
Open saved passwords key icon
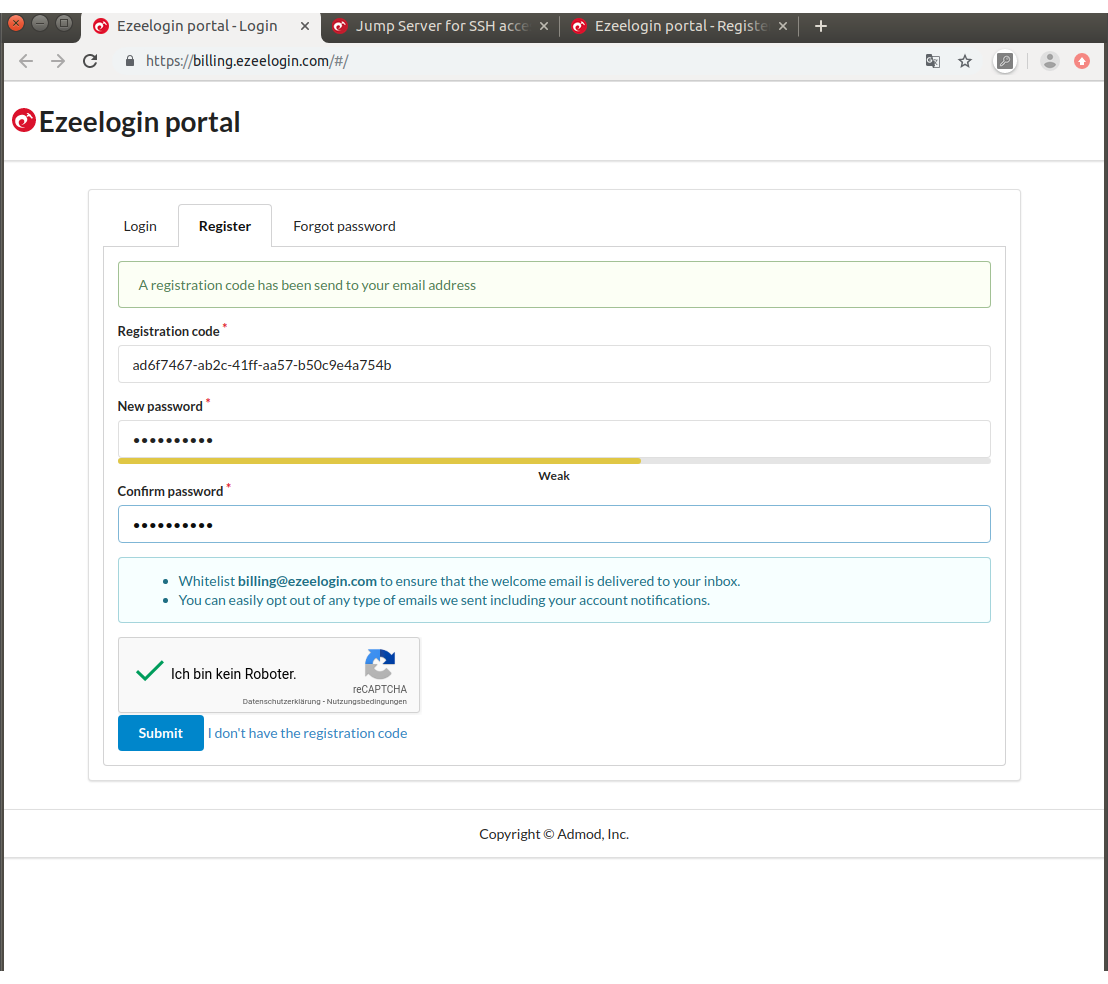pos(1005,61)
